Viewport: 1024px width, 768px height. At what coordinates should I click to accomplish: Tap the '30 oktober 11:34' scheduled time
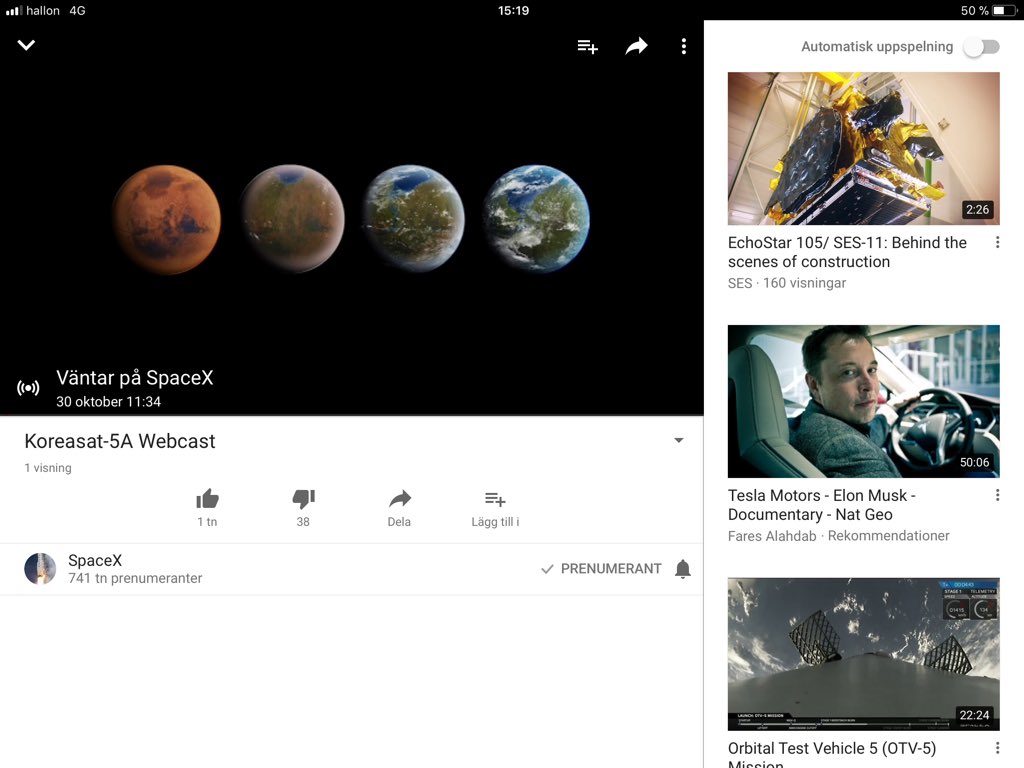(x=108, y=402)
